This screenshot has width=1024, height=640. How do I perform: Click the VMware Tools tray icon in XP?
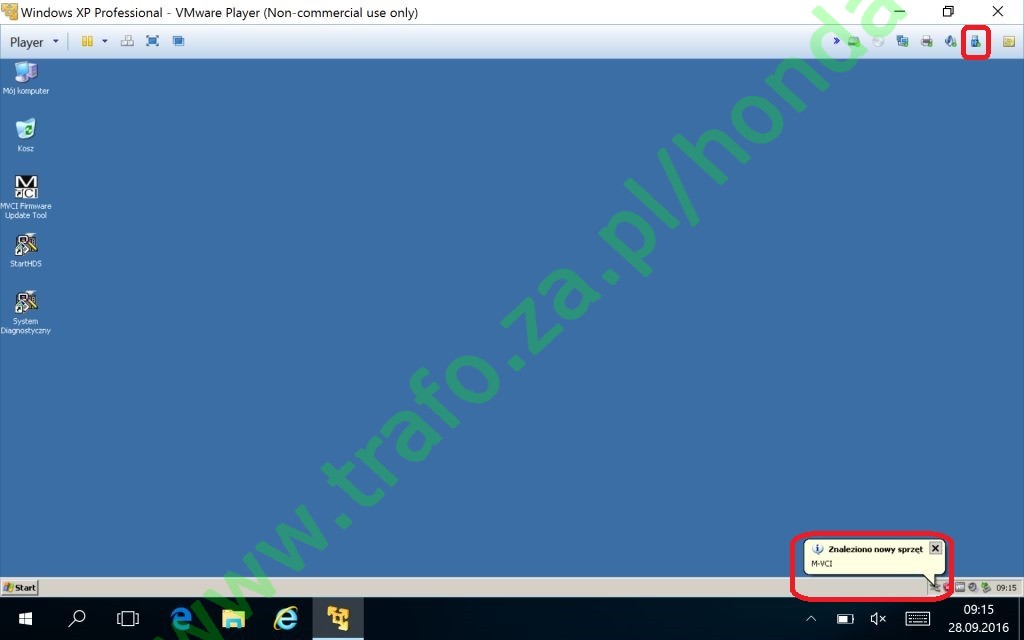pyautogui.click(x=960, y=588)
